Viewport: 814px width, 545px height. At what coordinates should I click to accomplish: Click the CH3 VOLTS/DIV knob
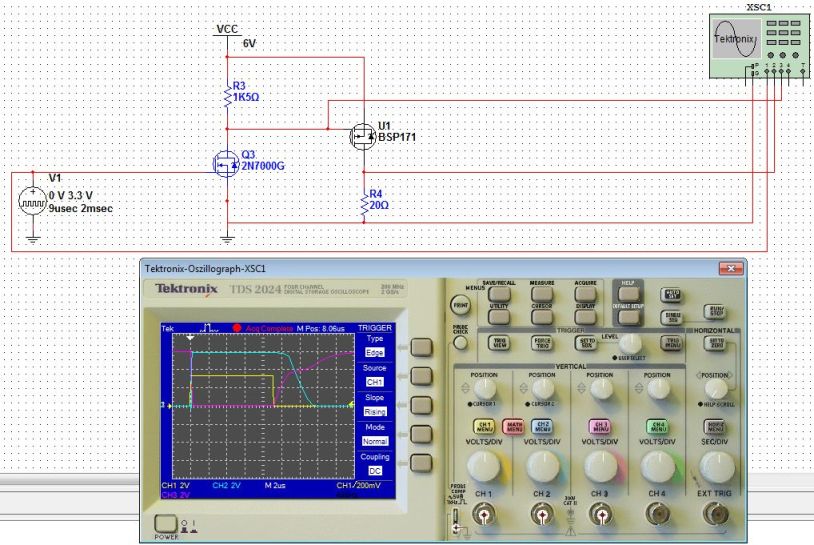(x=601, y=466)
